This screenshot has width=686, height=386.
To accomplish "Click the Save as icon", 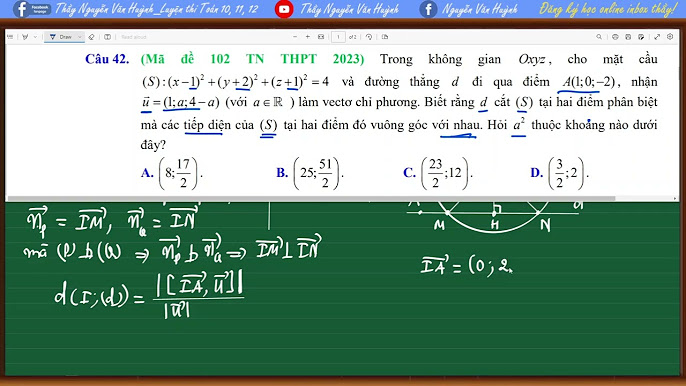I will point(641,37).
